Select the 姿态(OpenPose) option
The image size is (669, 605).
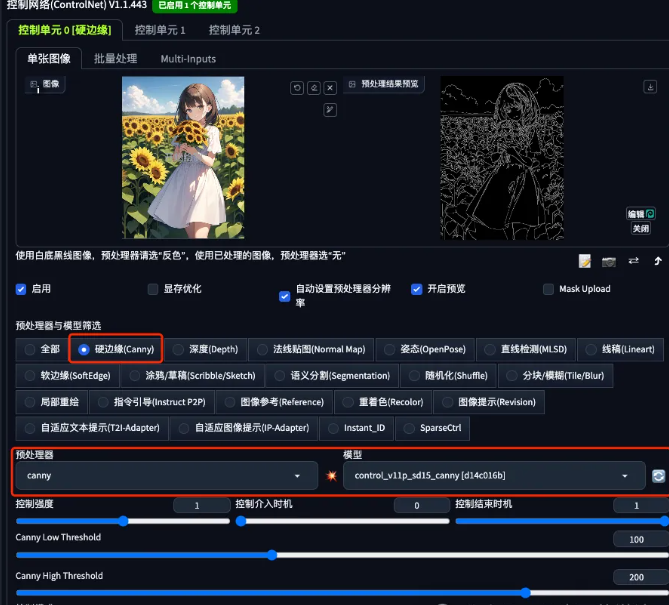click(425, 349)
